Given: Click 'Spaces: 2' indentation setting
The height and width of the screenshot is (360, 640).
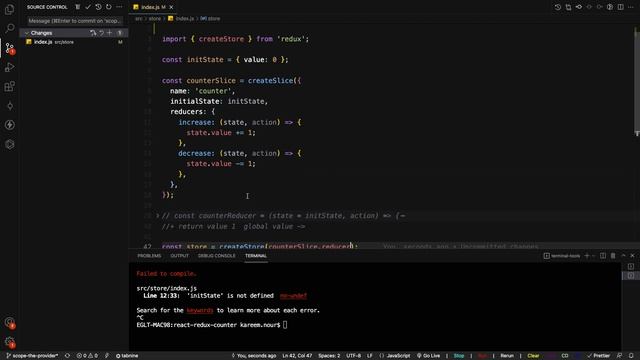Looking at the screenshot, I should pyautogui.click(x=329, y=356).
